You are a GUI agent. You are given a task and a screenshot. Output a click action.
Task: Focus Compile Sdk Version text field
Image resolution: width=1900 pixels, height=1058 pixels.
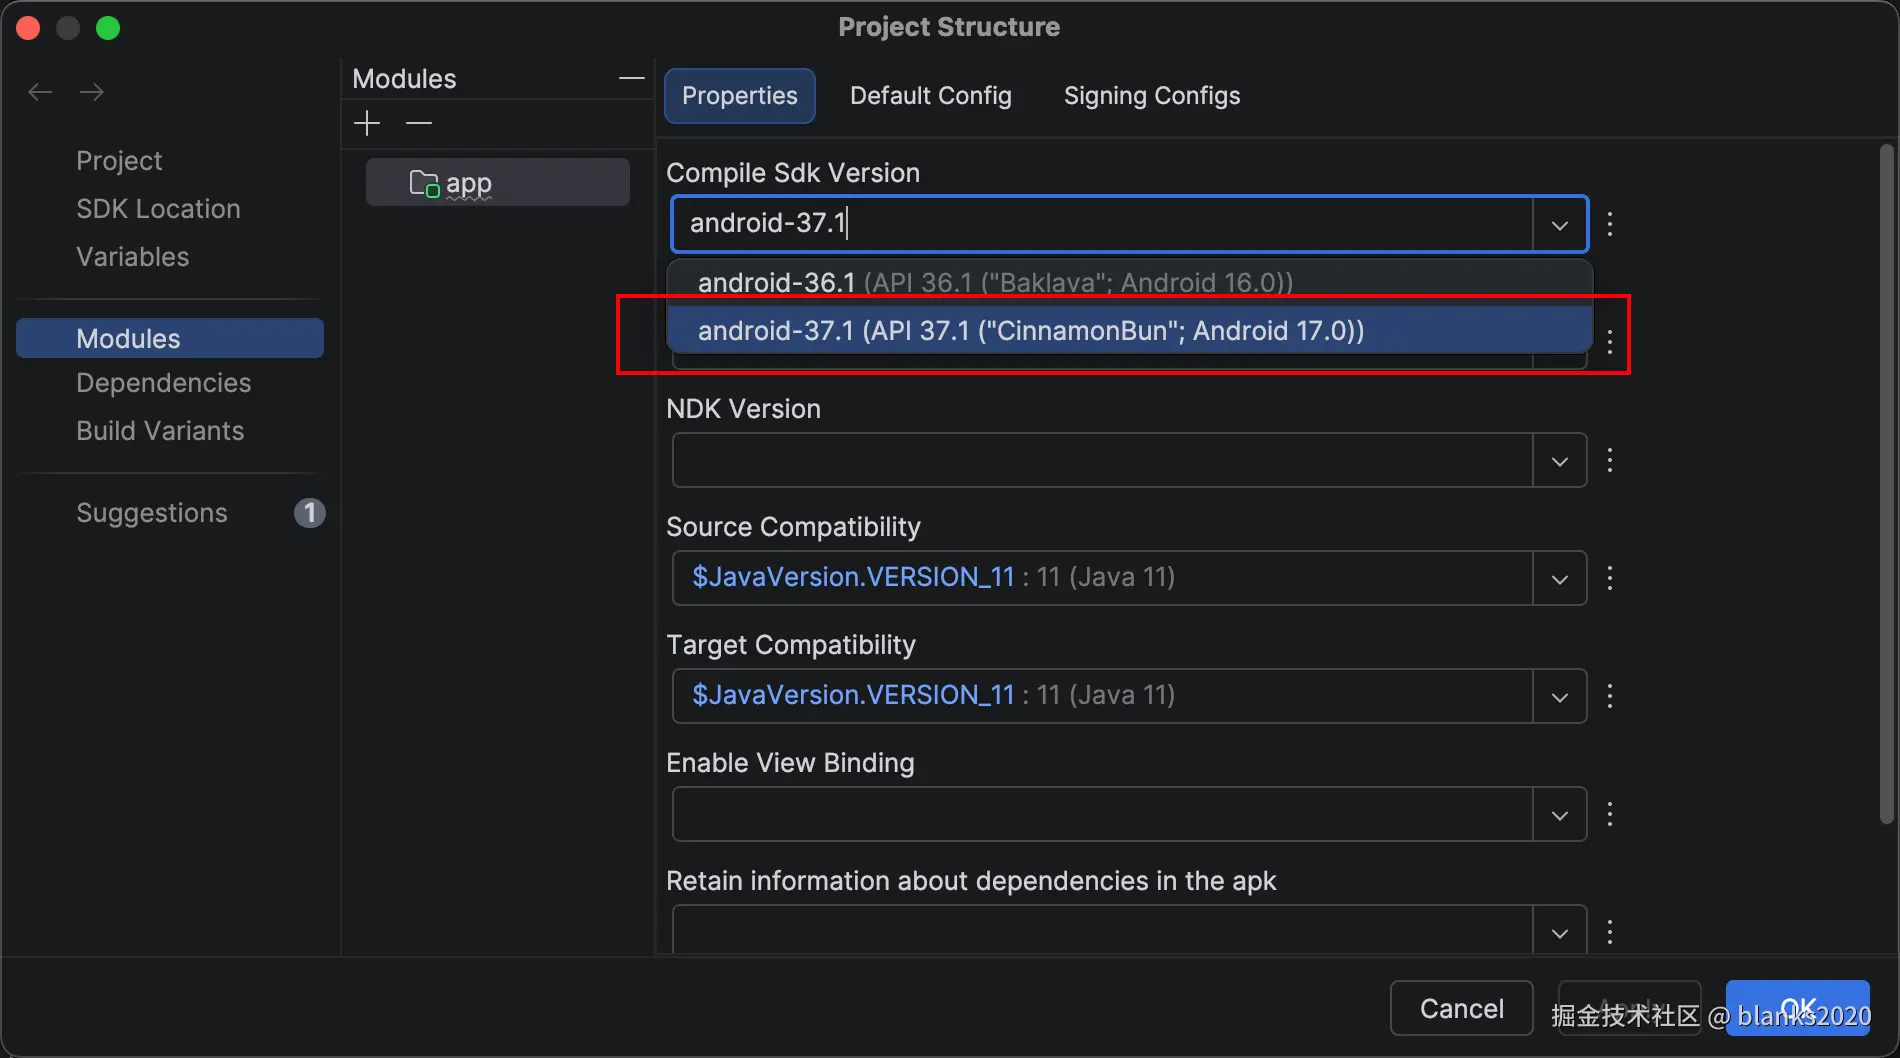click(1102, 224)
